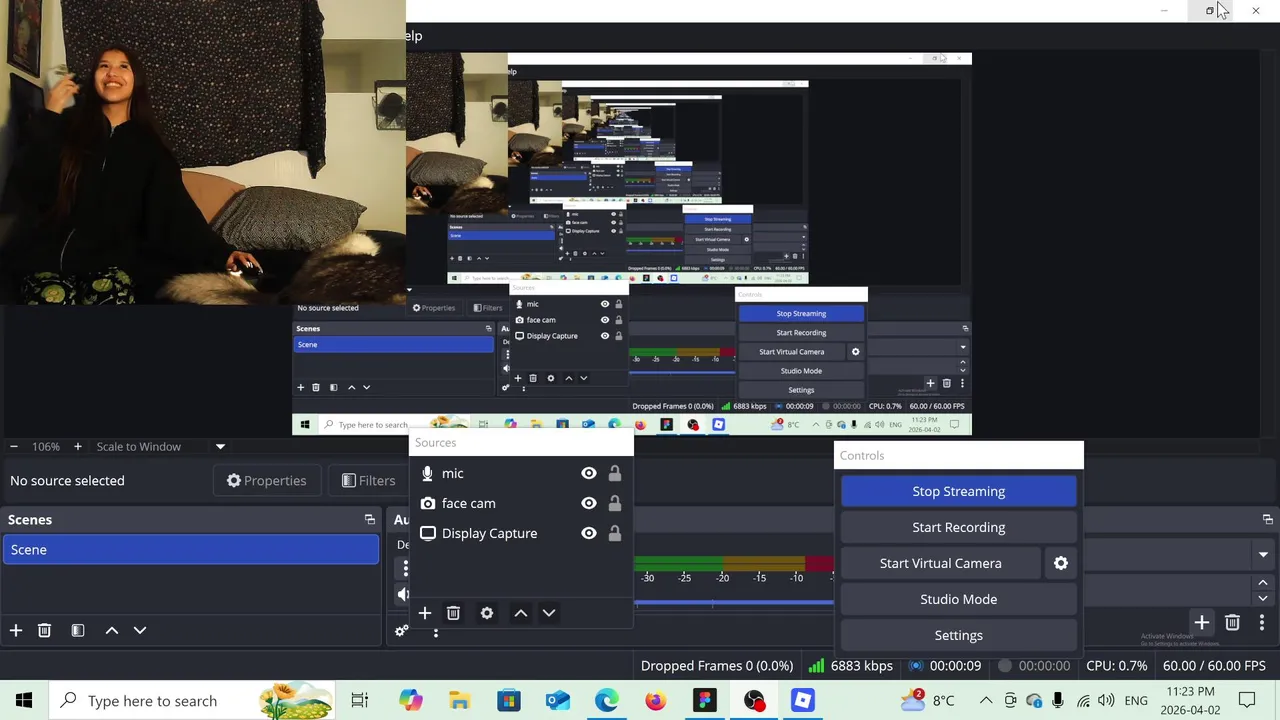
Task: Move scene up in Scenes toolbar
Action: point(112,630)
